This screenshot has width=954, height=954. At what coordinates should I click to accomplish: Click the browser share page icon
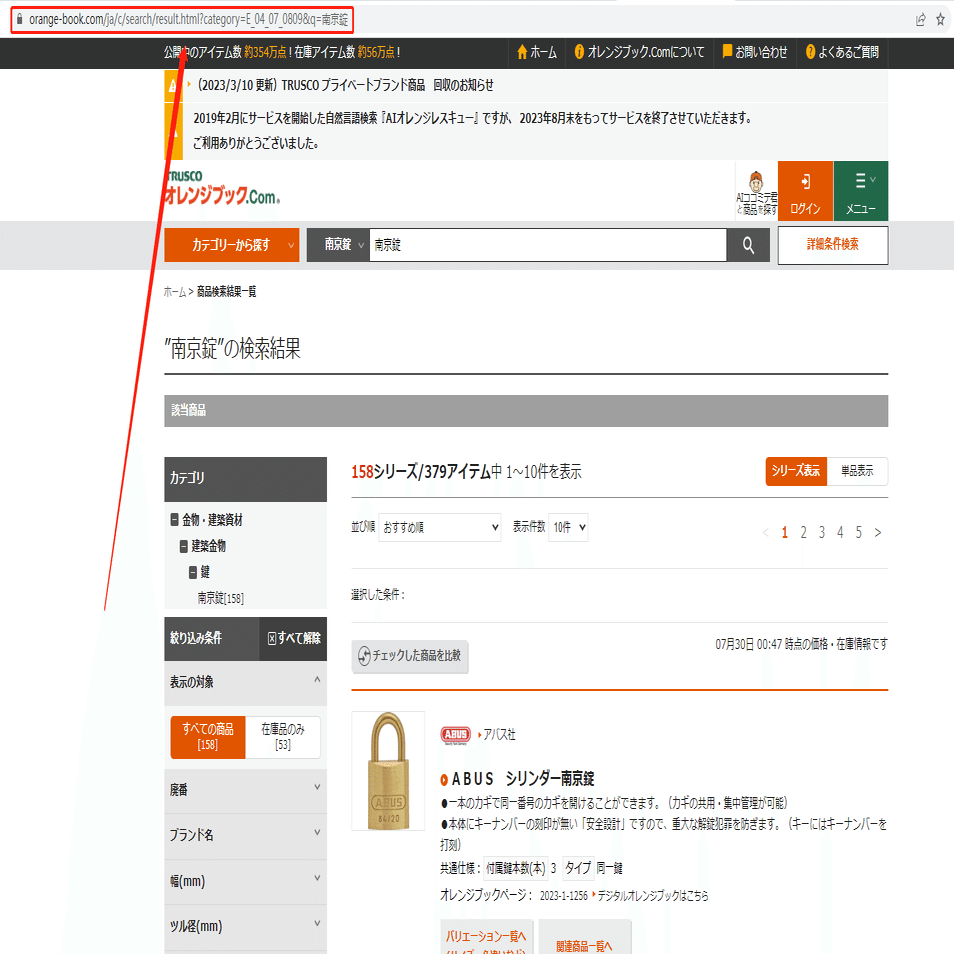(921, 20)
